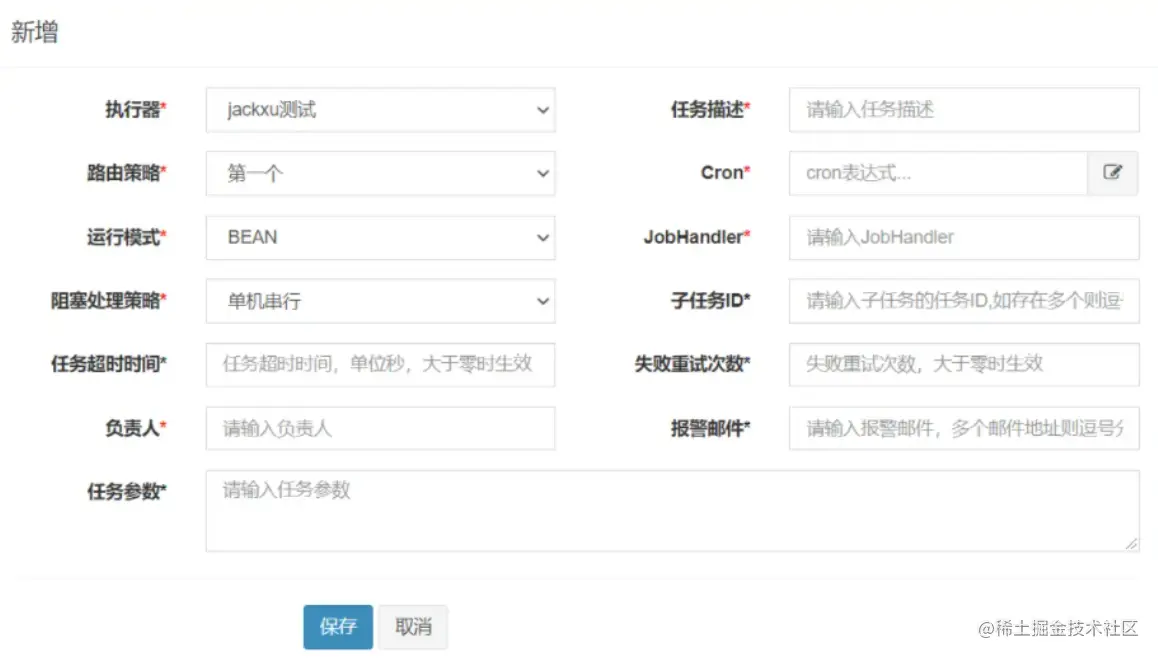Image resolution: width=1158 pixels, height=658 pixels.
Task: Click the 任务超时时间 label
Action: (109, 364)
